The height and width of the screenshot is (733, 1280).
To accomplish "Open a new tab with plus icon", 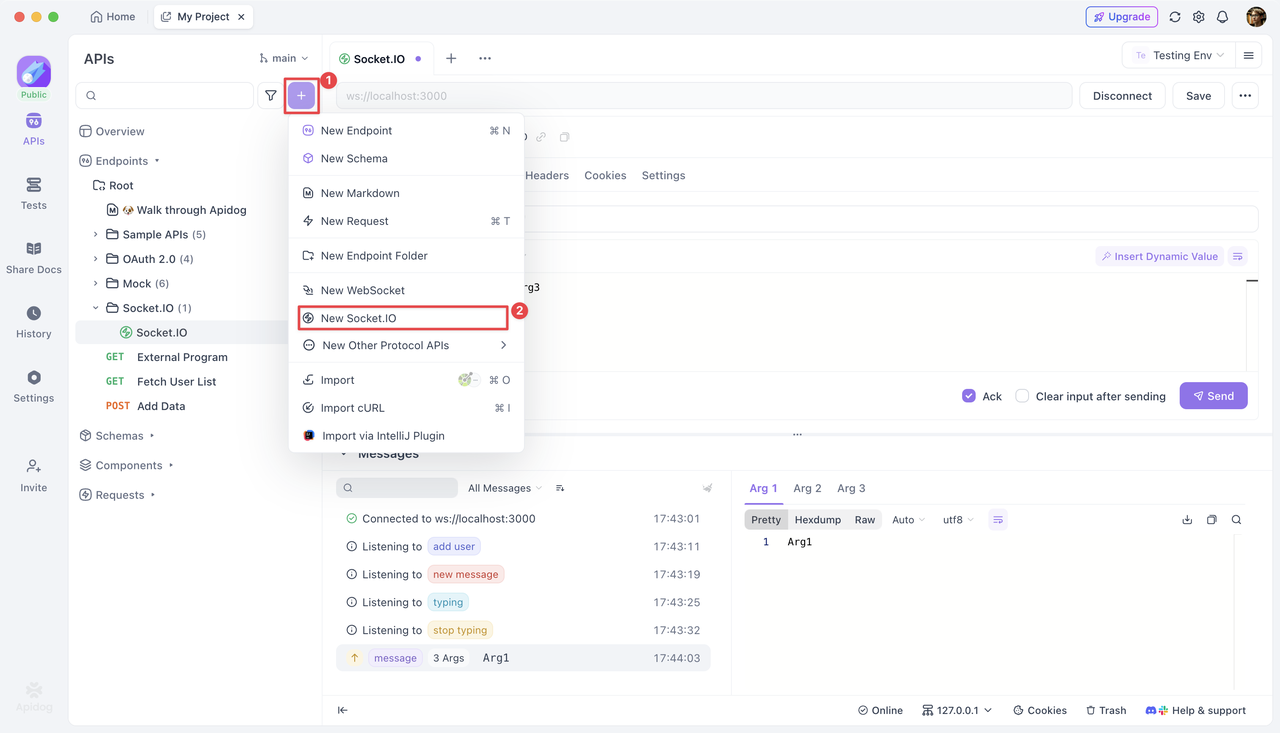I will [451, 58].
